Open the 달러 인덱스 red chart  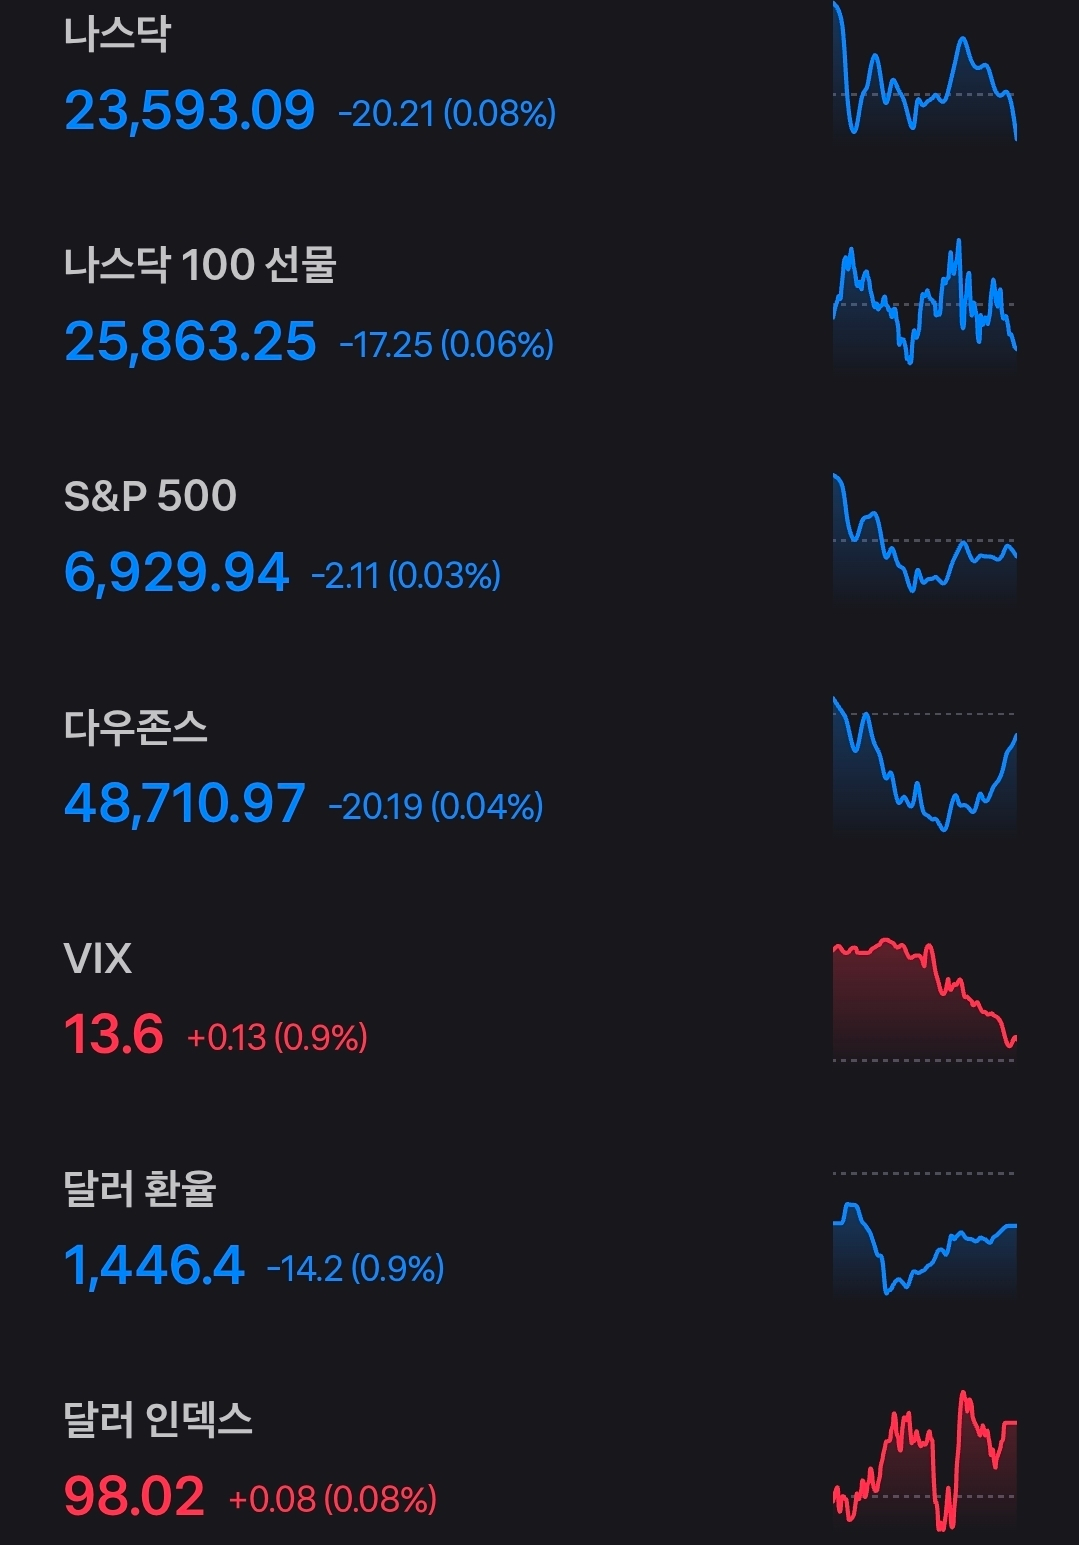click(x=924, y=1460)
